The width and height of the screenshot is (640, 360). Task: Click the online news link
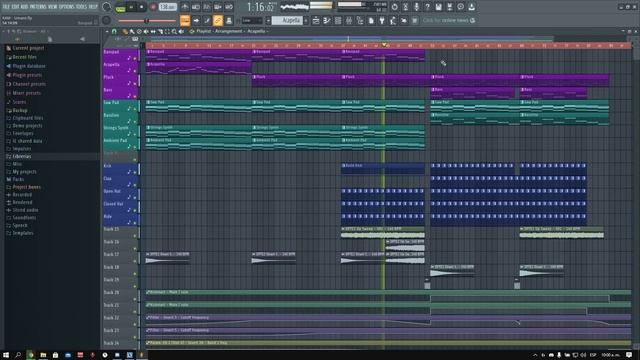(x=449, y=20)
